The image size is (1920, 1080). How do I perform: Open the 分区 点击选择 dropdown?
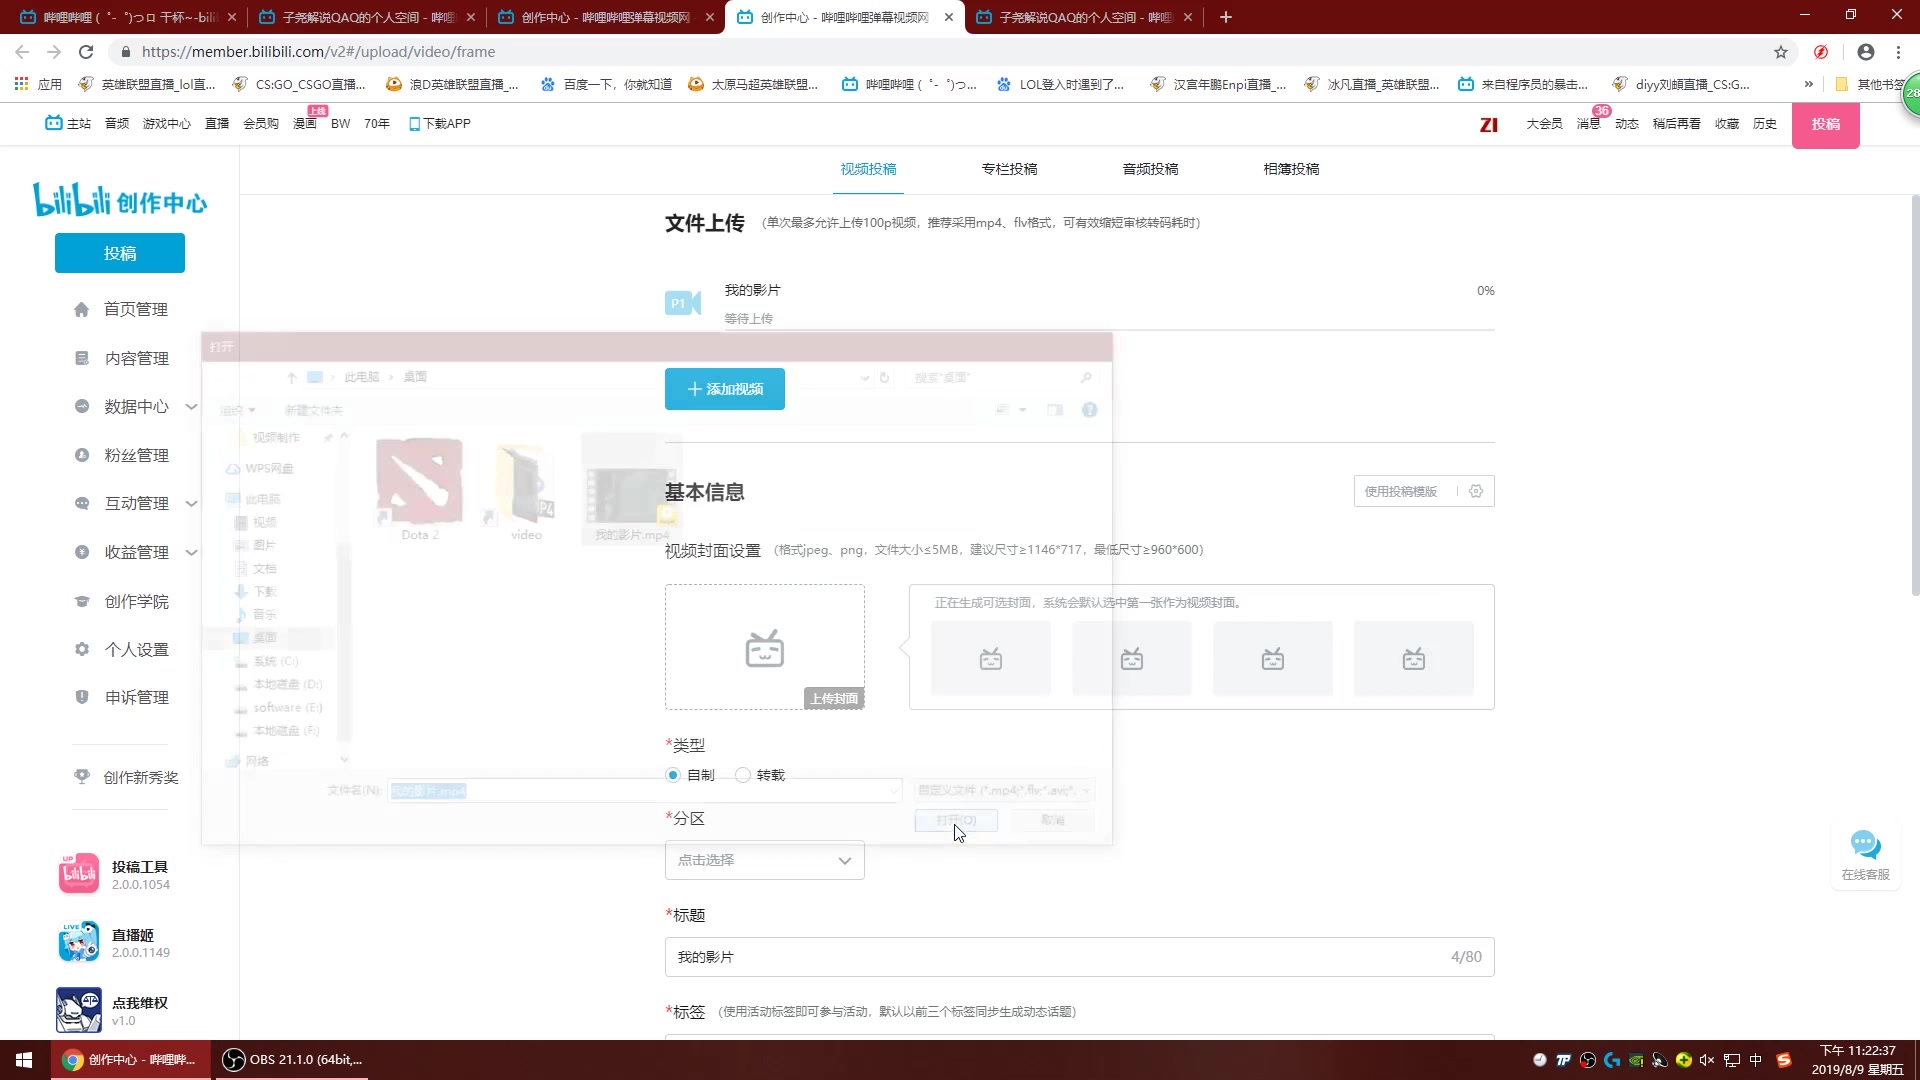(764, 860)
